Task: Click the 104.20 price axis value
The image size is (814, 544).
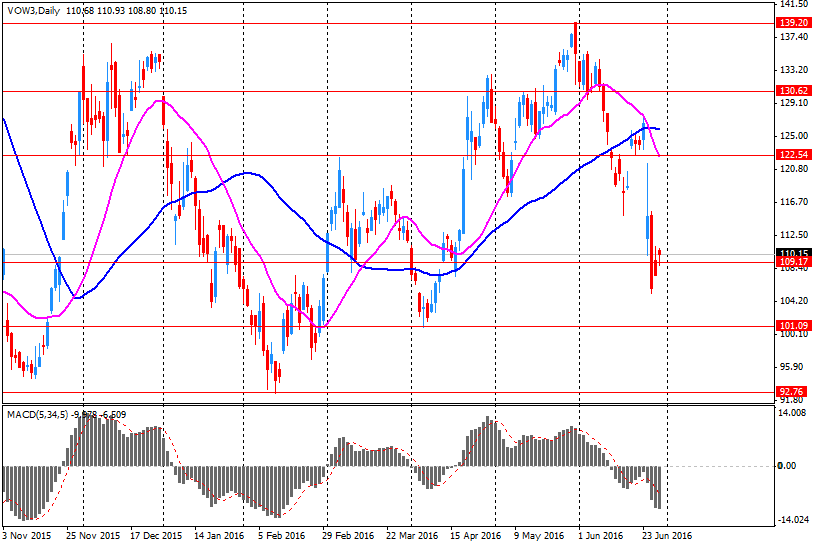Action: click(x=794, y=301)
